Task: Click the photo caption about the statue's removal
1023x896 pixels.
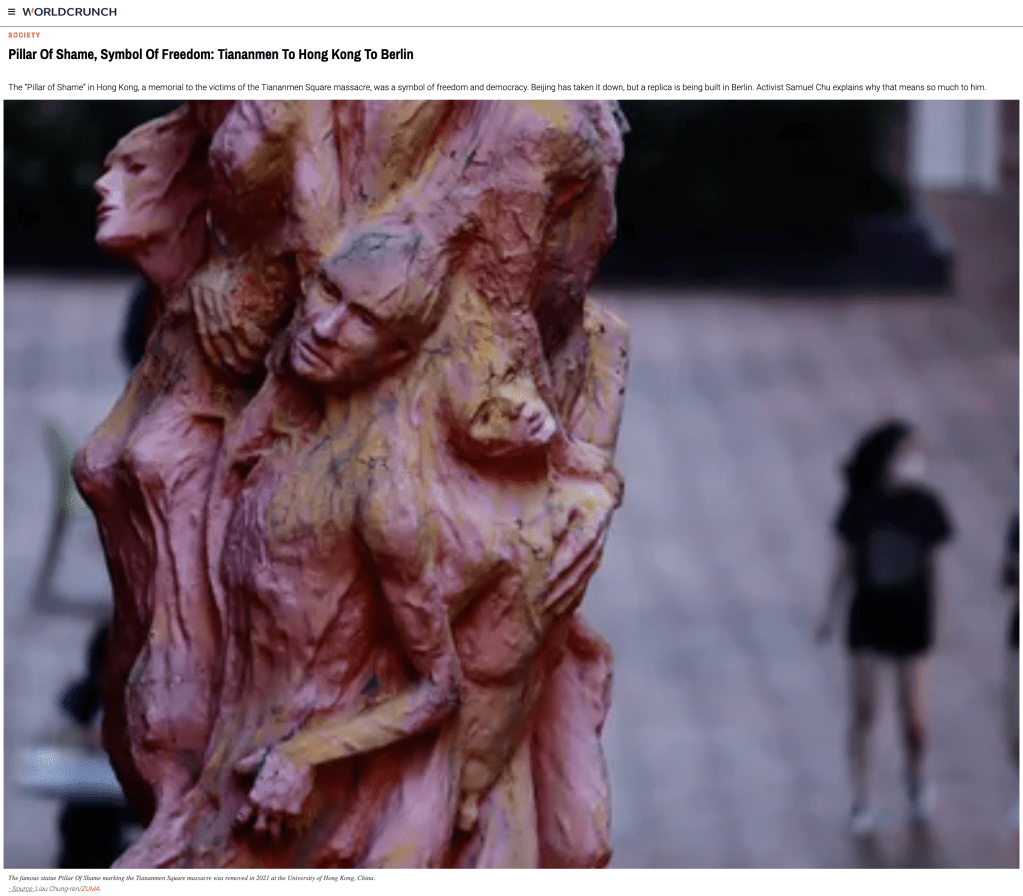Action: point(190,878)
